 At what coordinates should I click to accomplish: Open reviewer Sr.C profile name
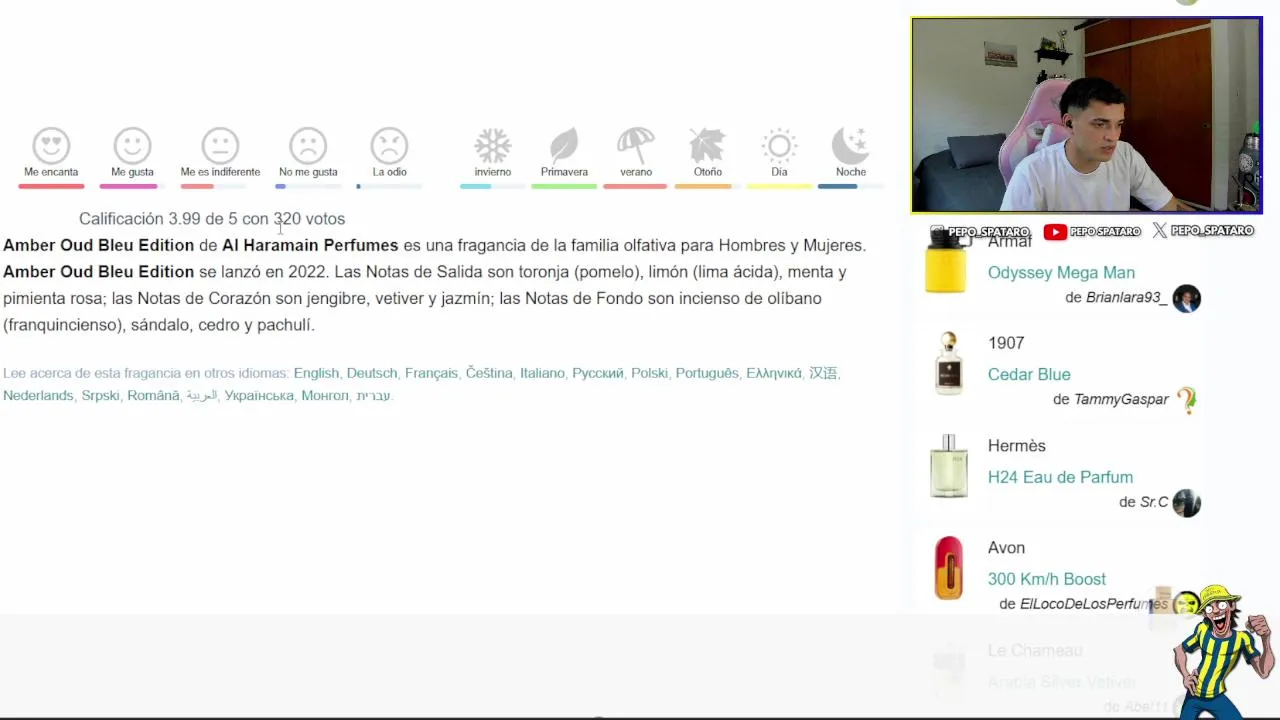(1154, 502)
